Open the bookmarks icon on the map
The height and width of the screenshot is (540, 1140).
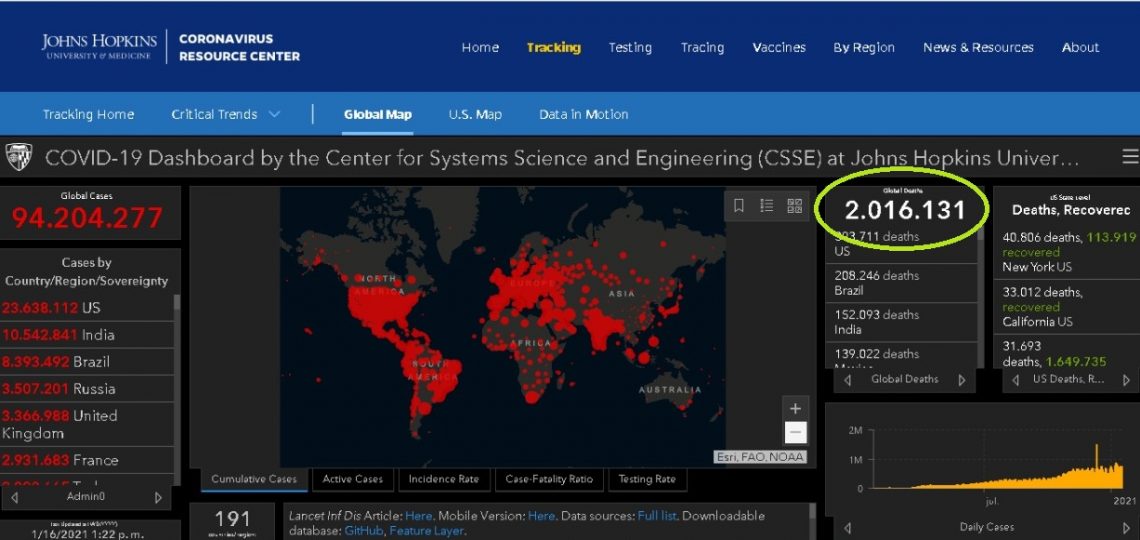739,206
